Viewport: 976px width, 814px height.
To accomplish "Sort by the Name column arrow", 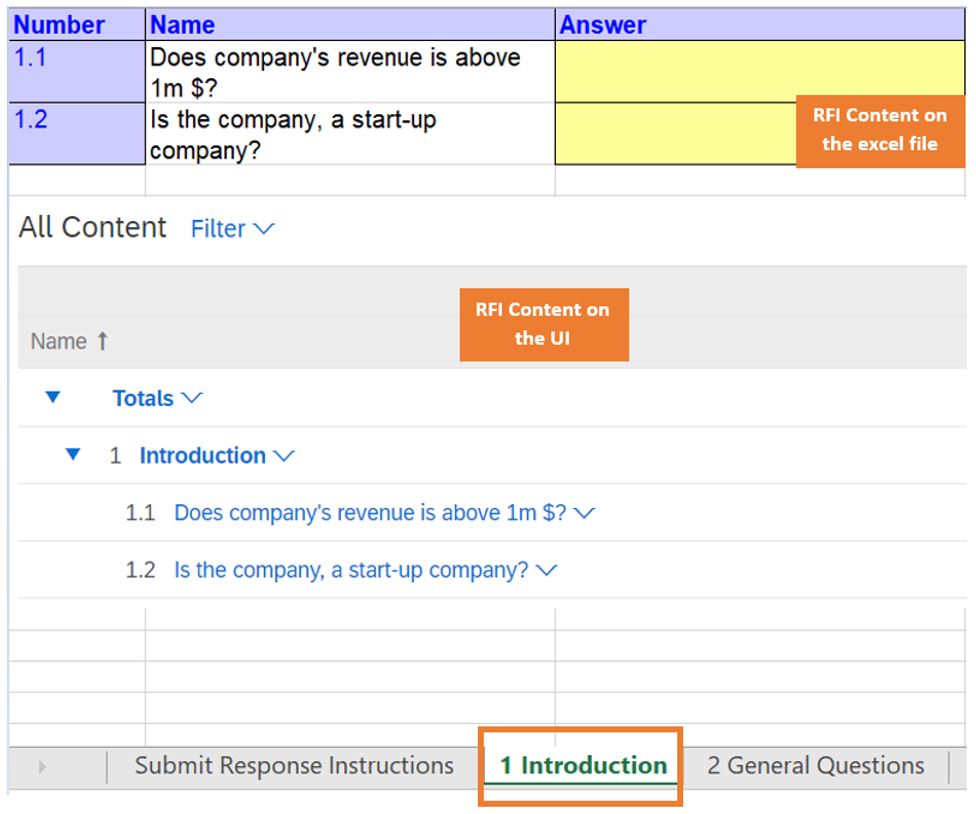I will tap(102, 342).
